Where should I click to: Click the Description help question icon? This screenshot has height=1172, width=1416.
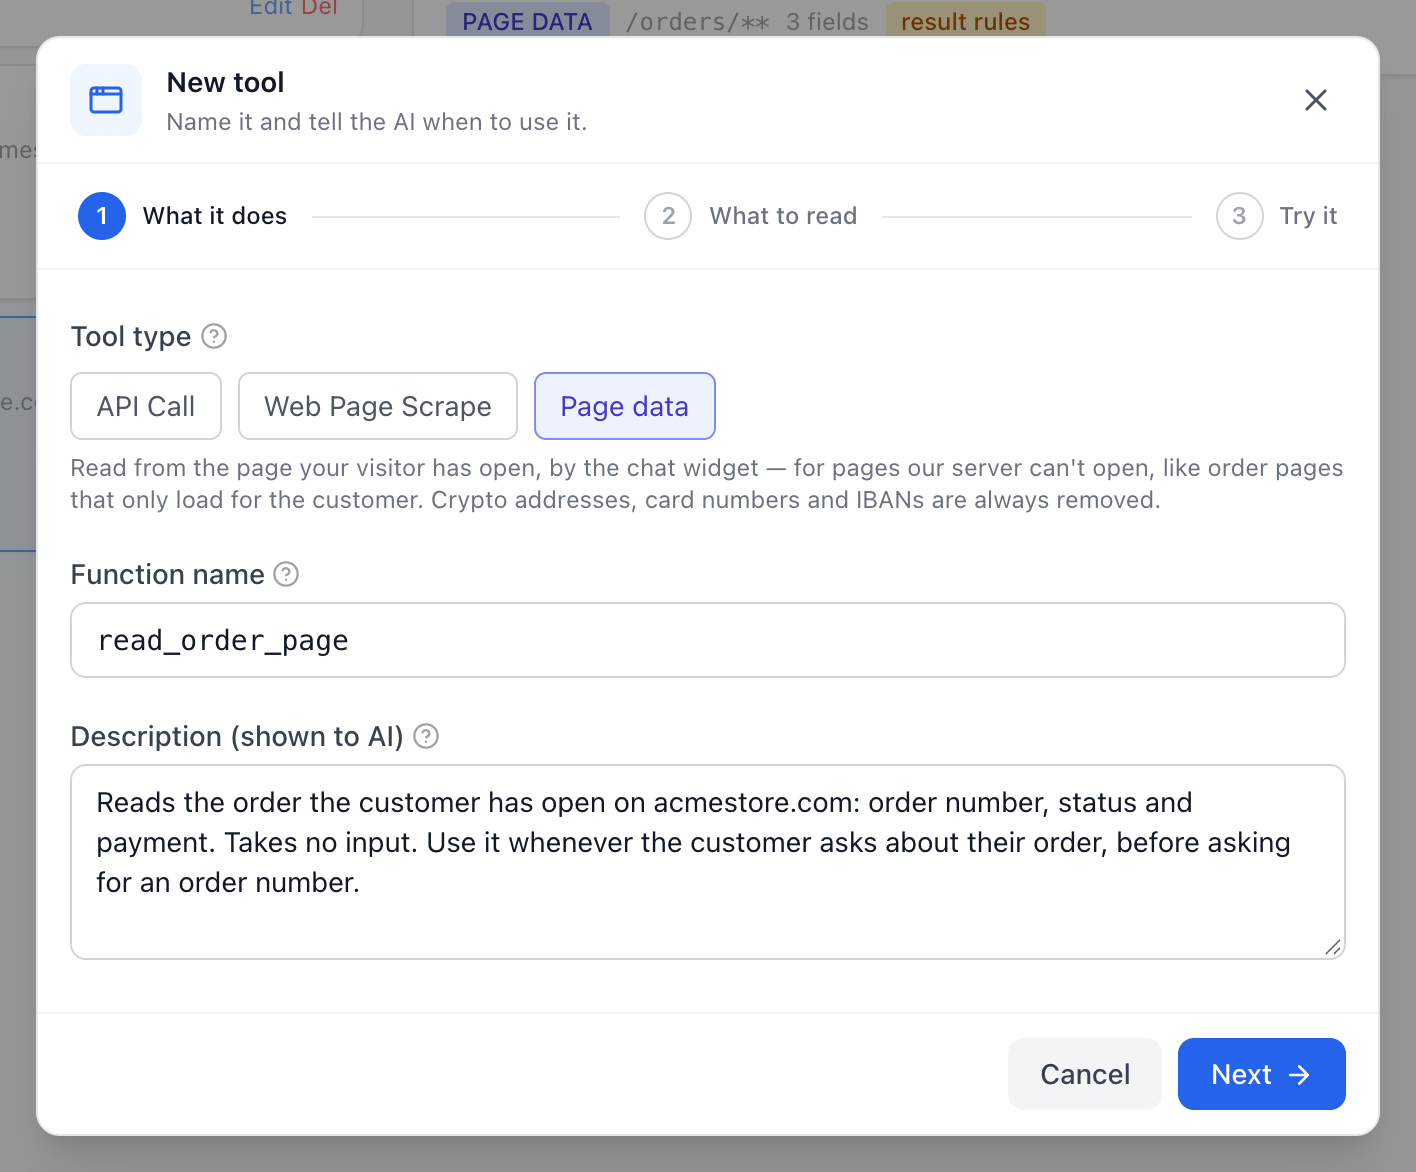click(x=426, y=736)
